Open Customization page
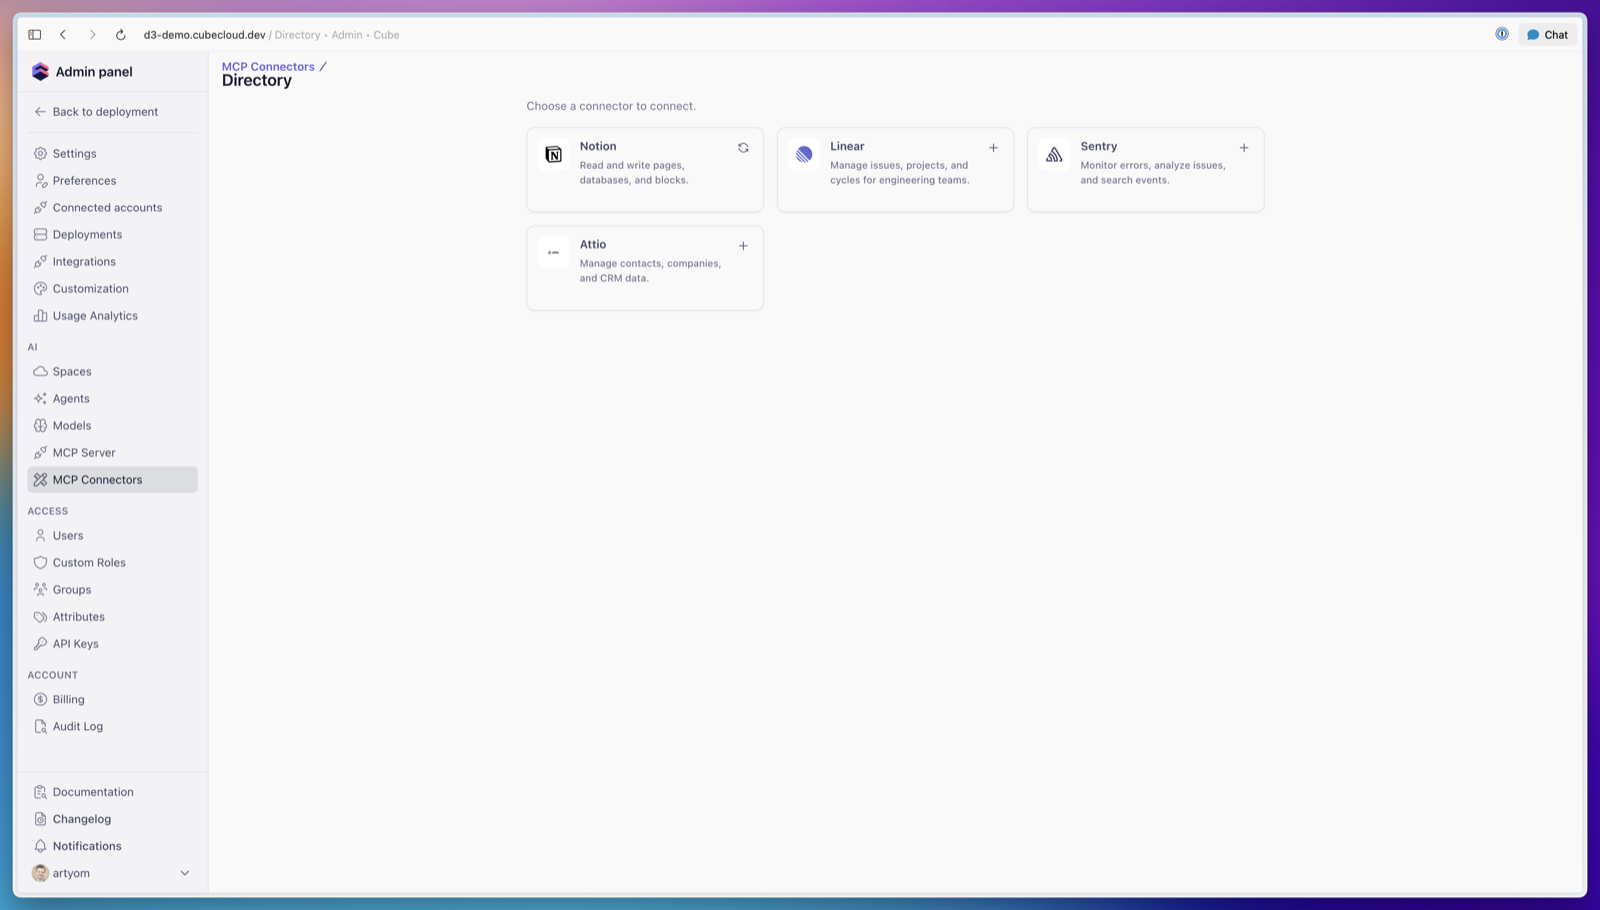Image resolution: width=1600 pixels, height=910 pixels. click(x=112, y=289)
